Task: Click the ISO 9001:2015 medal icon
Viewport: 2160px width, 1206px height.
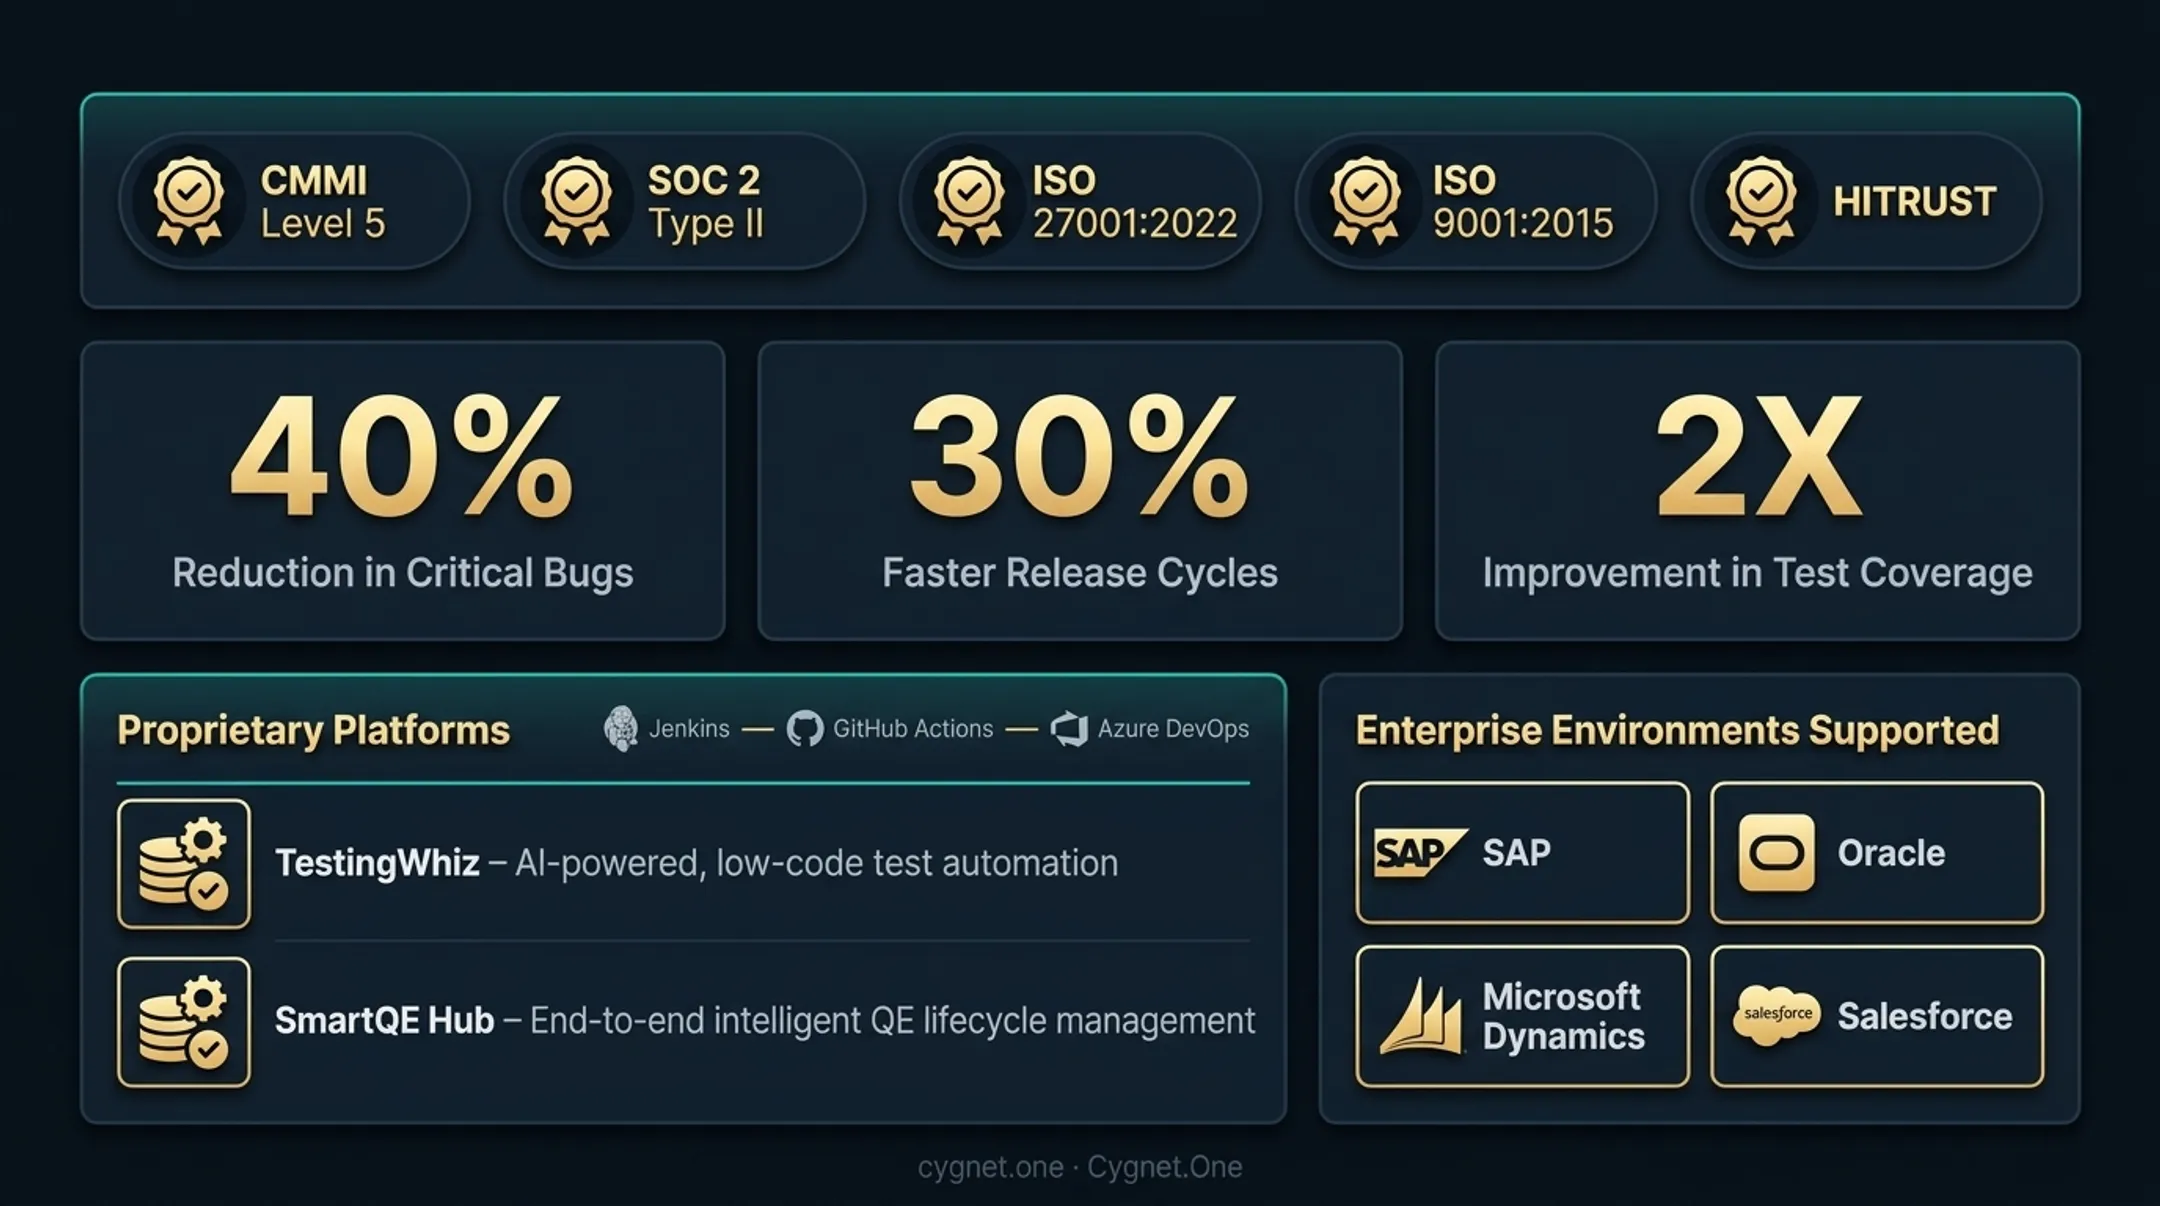Action: (x=1365, y=201)
